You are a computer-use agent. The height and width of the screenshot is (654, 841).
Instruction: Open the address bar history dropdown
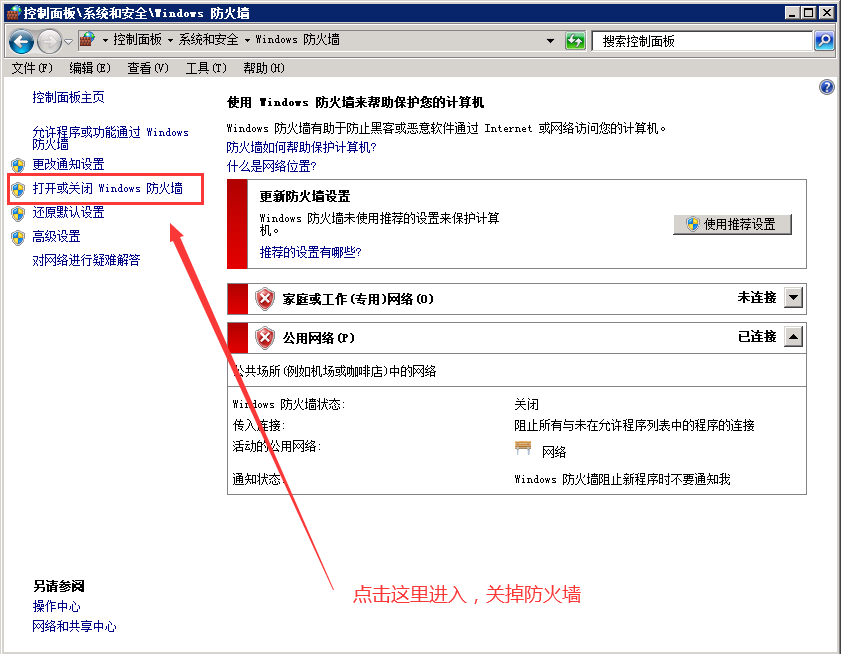(550, 41)
